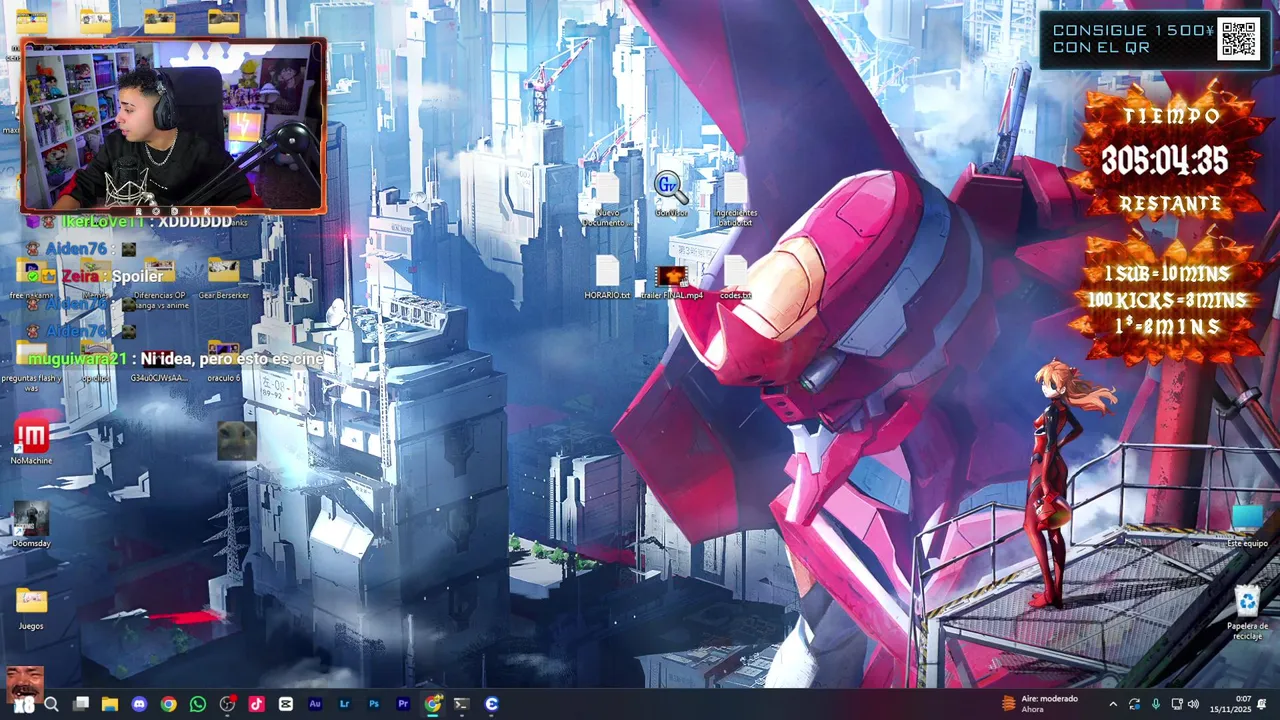Open the GonVisor desktop shortcut
The height and width of the screenshot is (720, 1280).
point(671,193)
